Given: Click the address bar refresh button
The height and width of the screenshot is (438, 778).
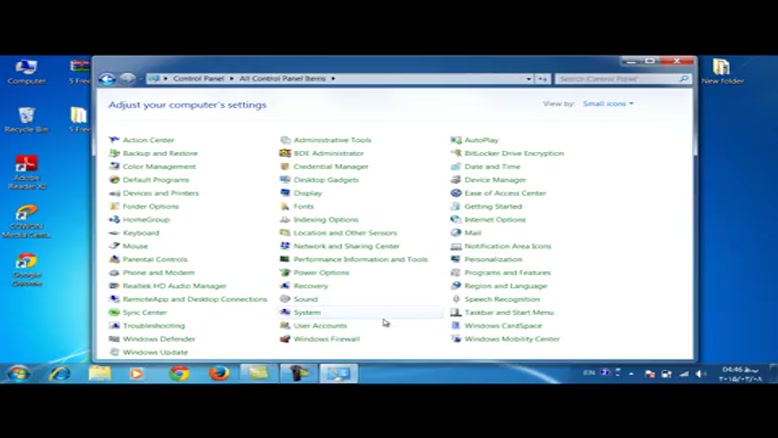Looking at the screenshot, I should click(x=543, y=79).
